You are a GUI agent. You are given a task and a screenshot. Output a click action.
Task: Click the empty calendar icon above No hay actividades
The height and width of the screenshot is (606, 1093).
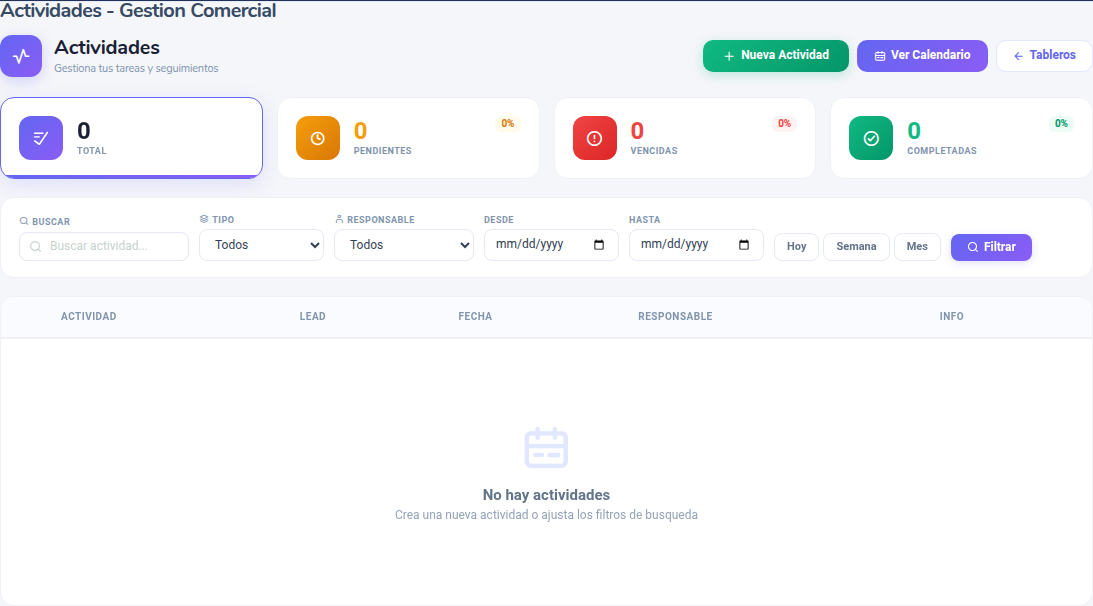(x=546, y=448)
